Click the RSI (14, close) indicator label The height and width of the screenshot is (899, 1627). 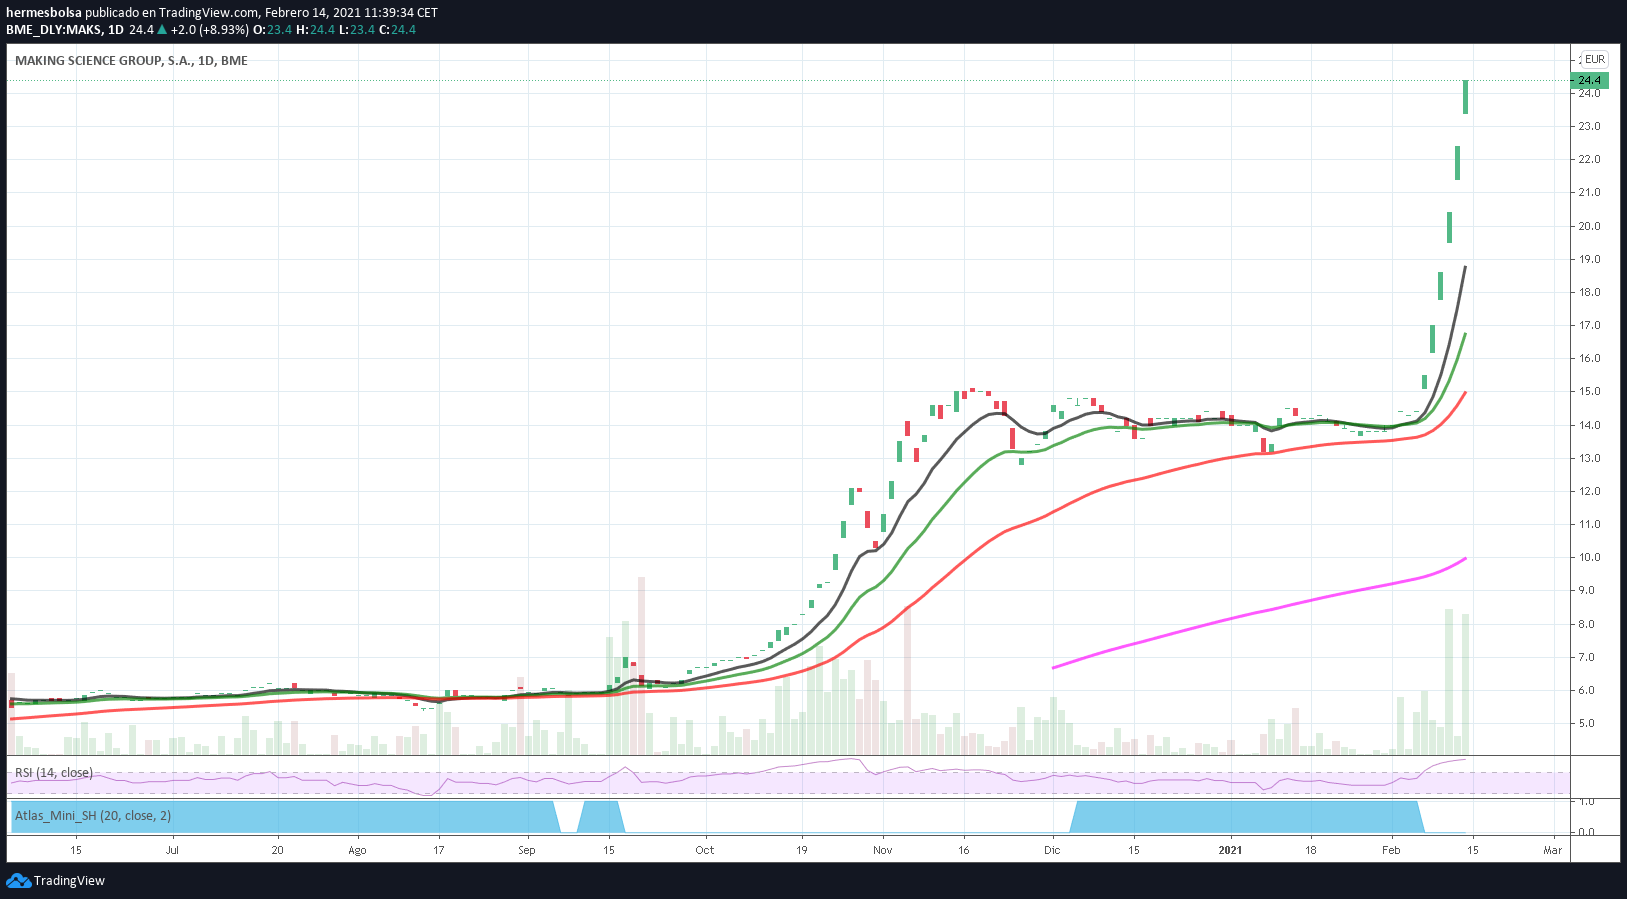pyautogui.click(x=54, y=773)
